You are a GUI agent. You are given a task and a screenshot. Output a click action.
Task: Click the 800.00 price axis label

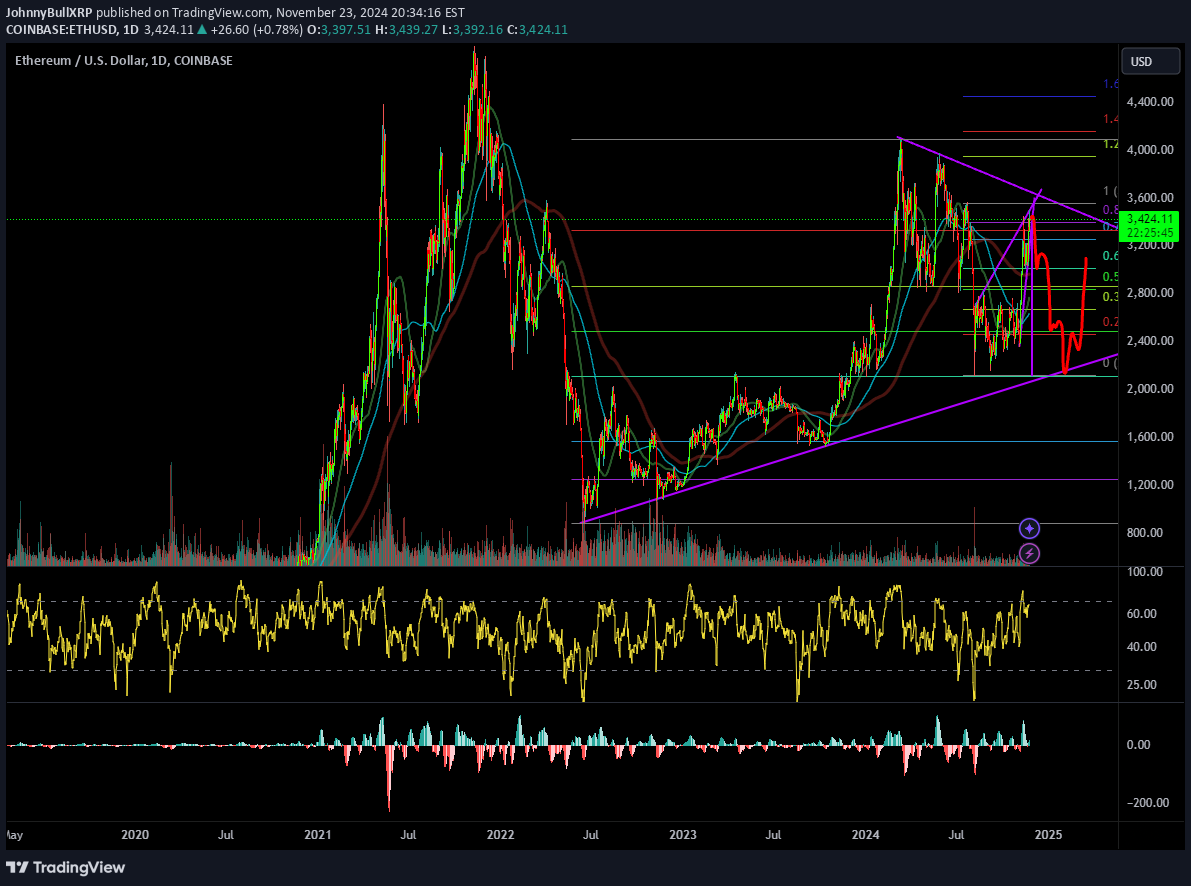[1145, 533]
